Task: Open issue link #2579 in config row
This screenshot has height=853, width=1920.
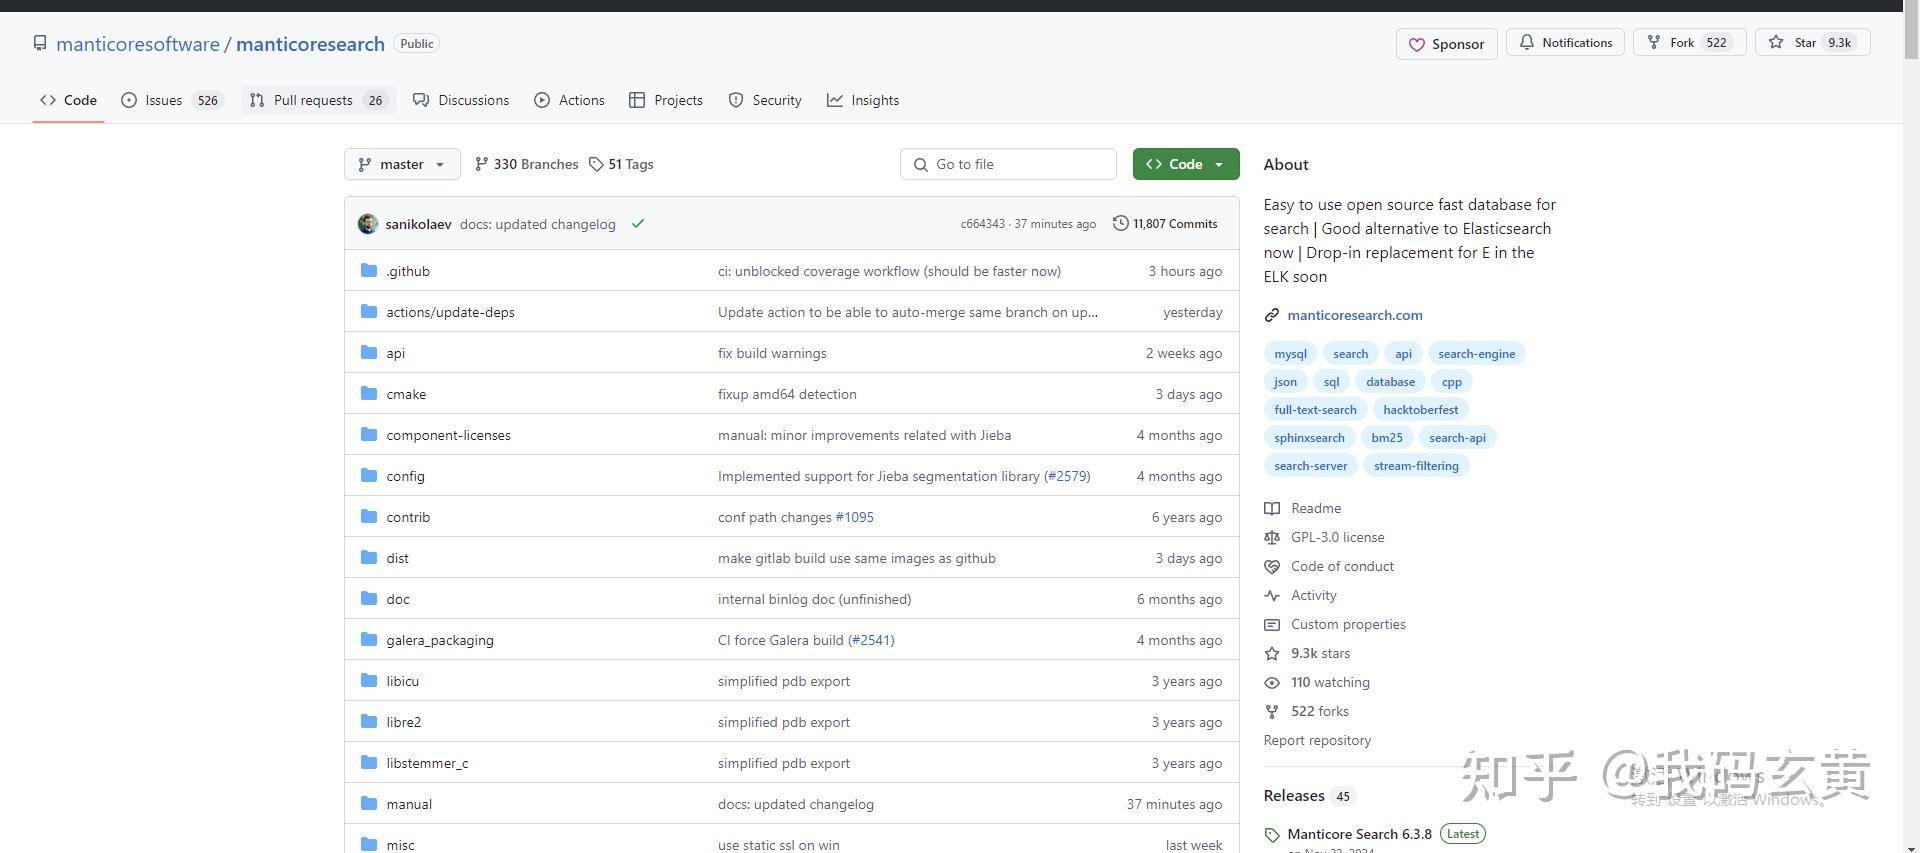Action: (1067, 476)
